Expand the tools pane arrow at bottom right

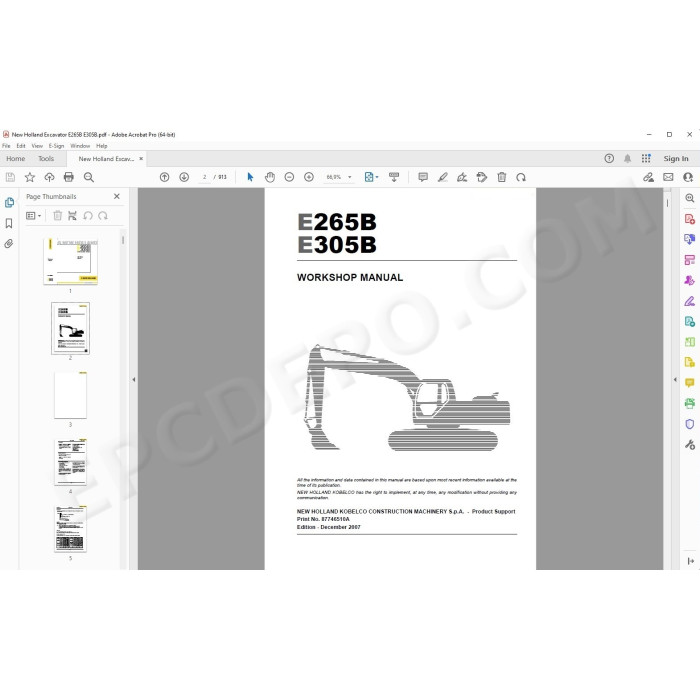click(691, 561)
